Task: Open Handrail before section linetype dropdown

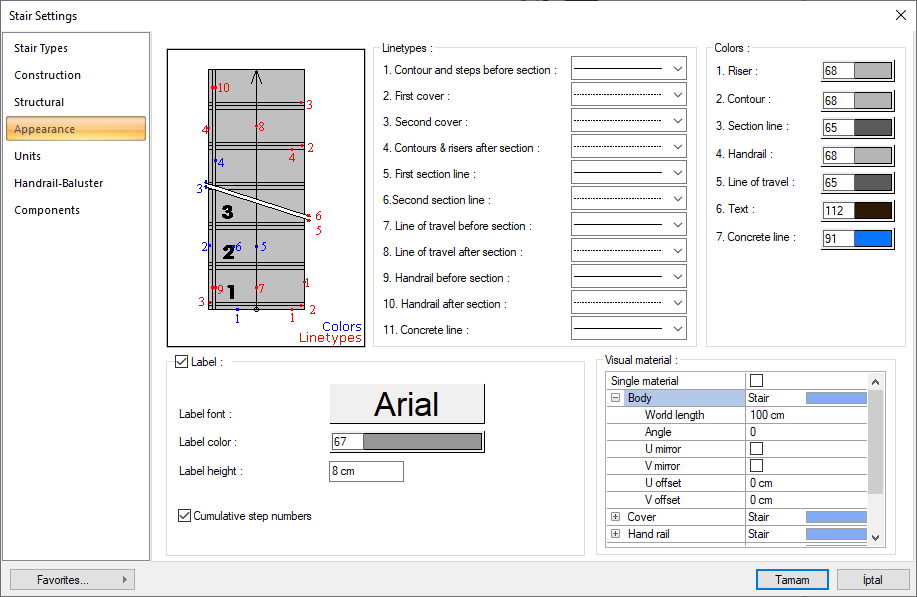Action: point(678,277)
